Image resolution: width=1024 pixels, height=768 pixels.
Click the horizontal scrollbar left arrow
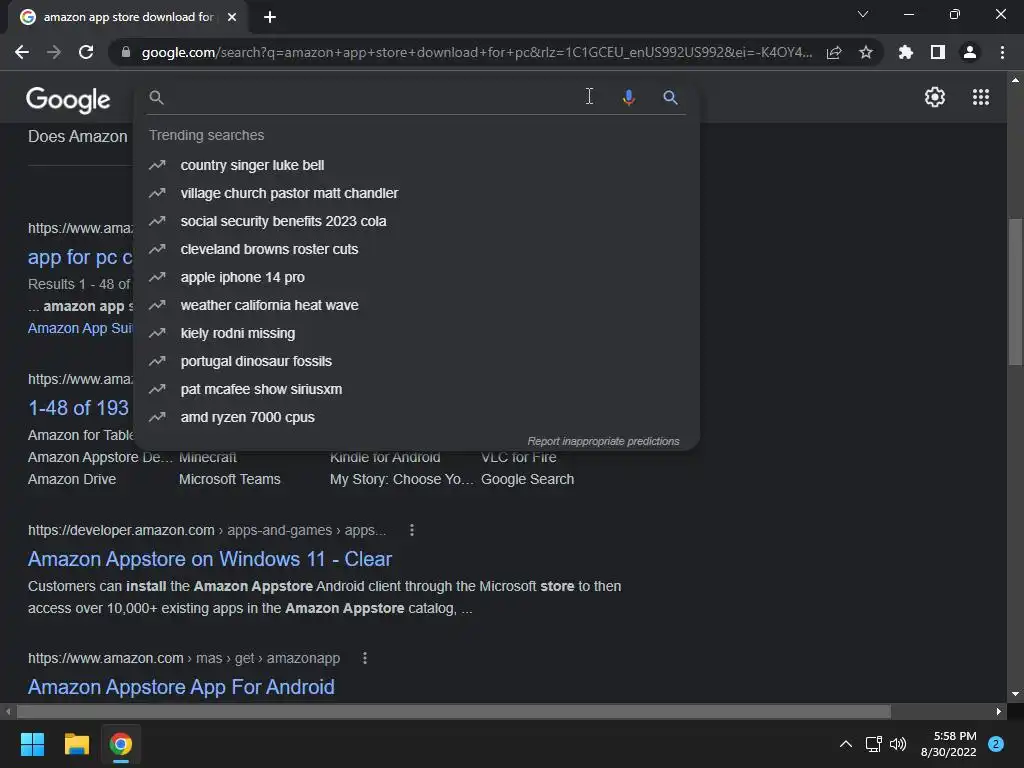tap(8, 711)
